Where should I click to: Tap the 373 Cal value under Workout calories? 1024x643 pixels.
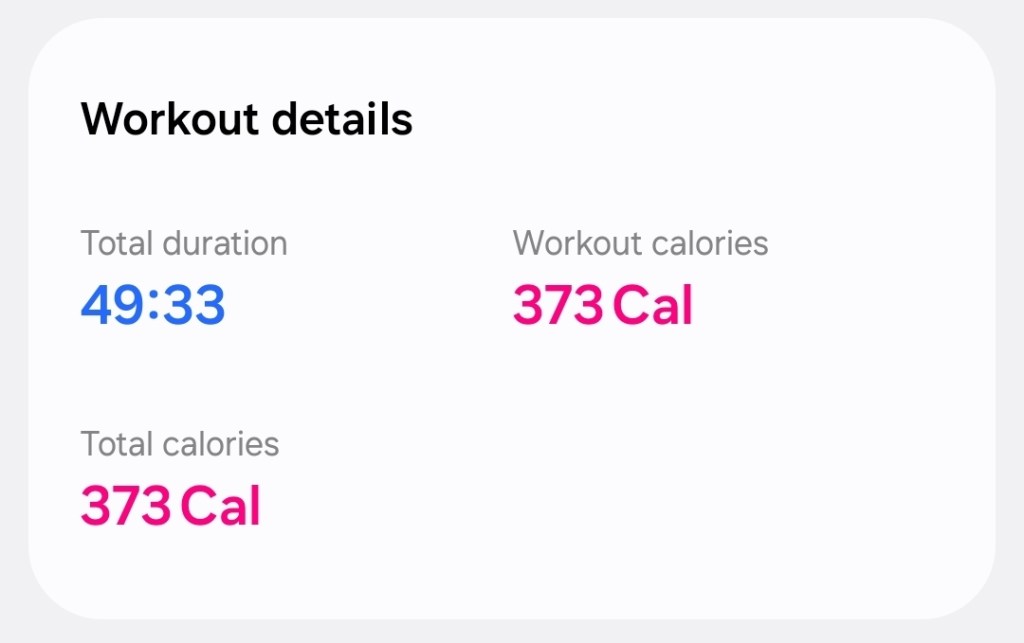click(602, 305)
